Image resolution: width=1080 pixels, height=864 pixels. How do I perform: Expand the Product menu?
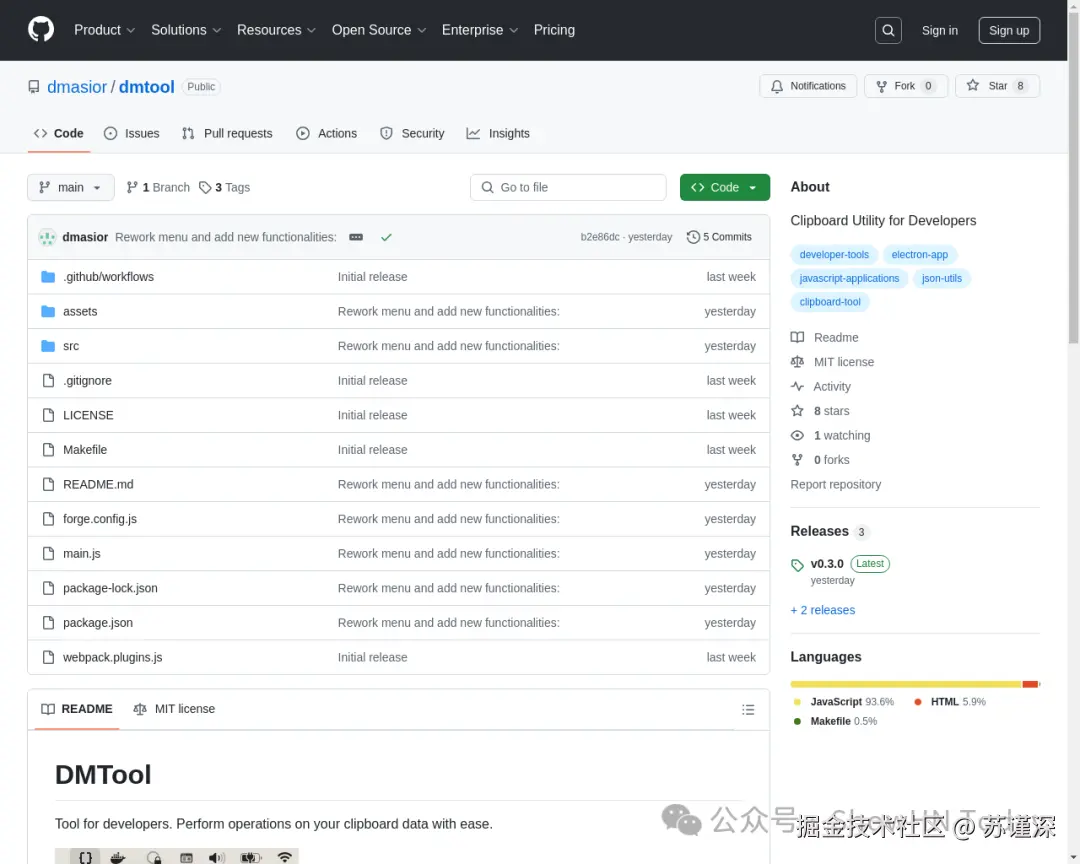104,30
